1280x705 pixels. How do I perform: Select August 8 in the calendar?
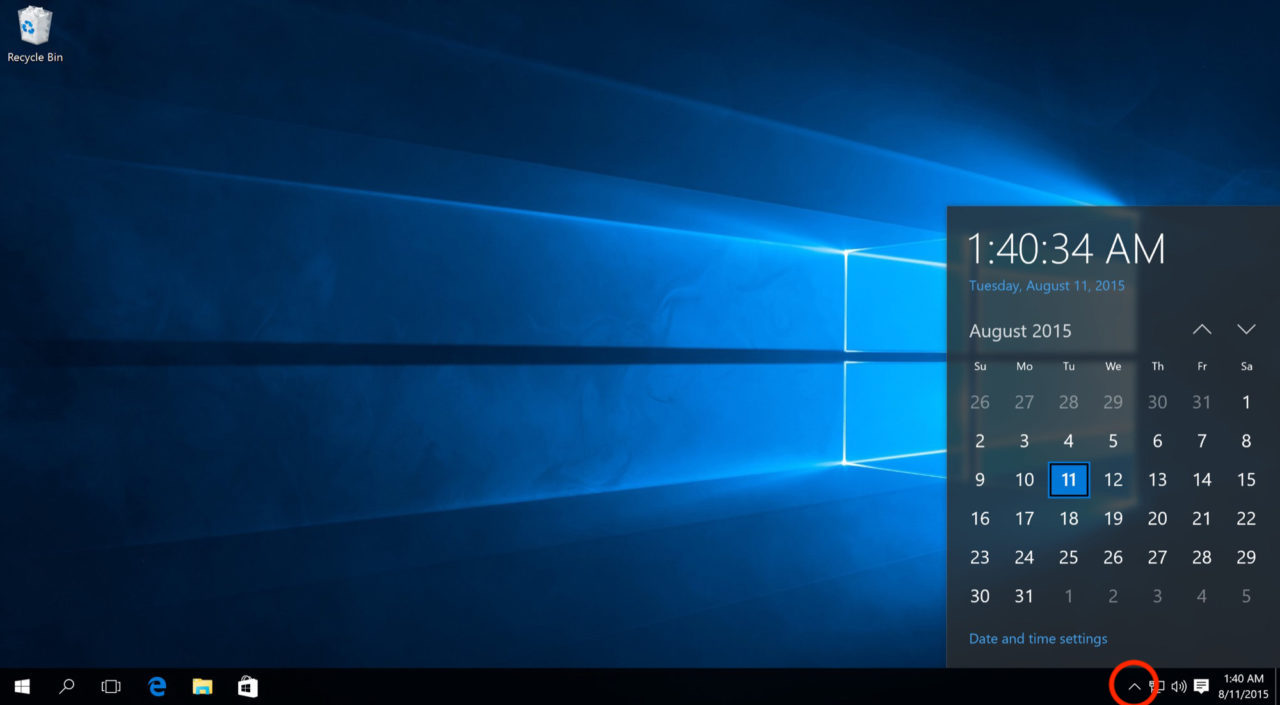[x=1246, y=441]
